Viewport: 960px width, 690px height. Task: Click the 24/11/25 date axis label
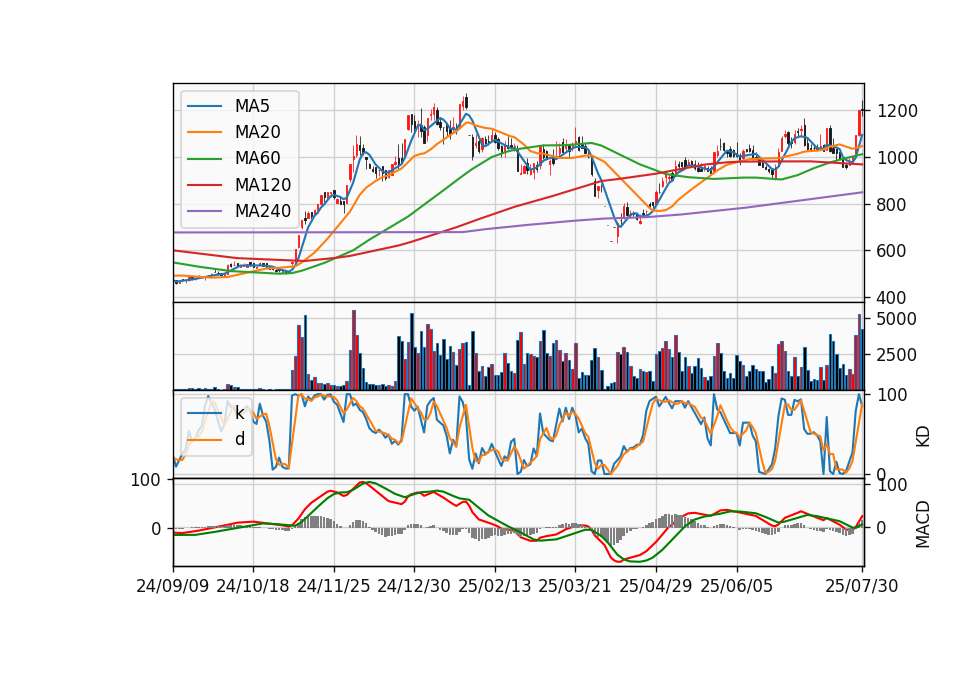334,586
